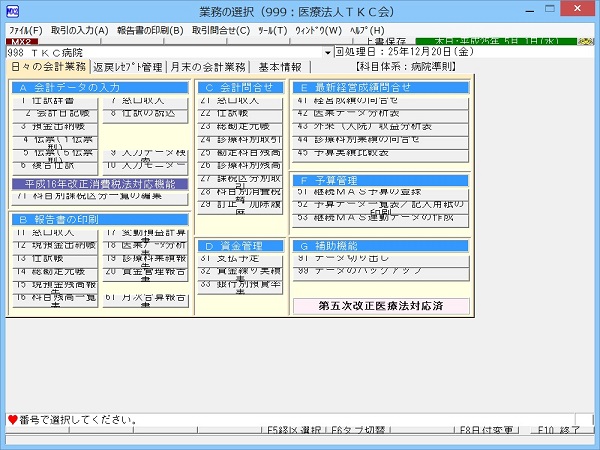Image resolution: width=600 pixels, height=450 pixels.
Task: Click button 3 預金出納帳
Action: tap(55, 129)
